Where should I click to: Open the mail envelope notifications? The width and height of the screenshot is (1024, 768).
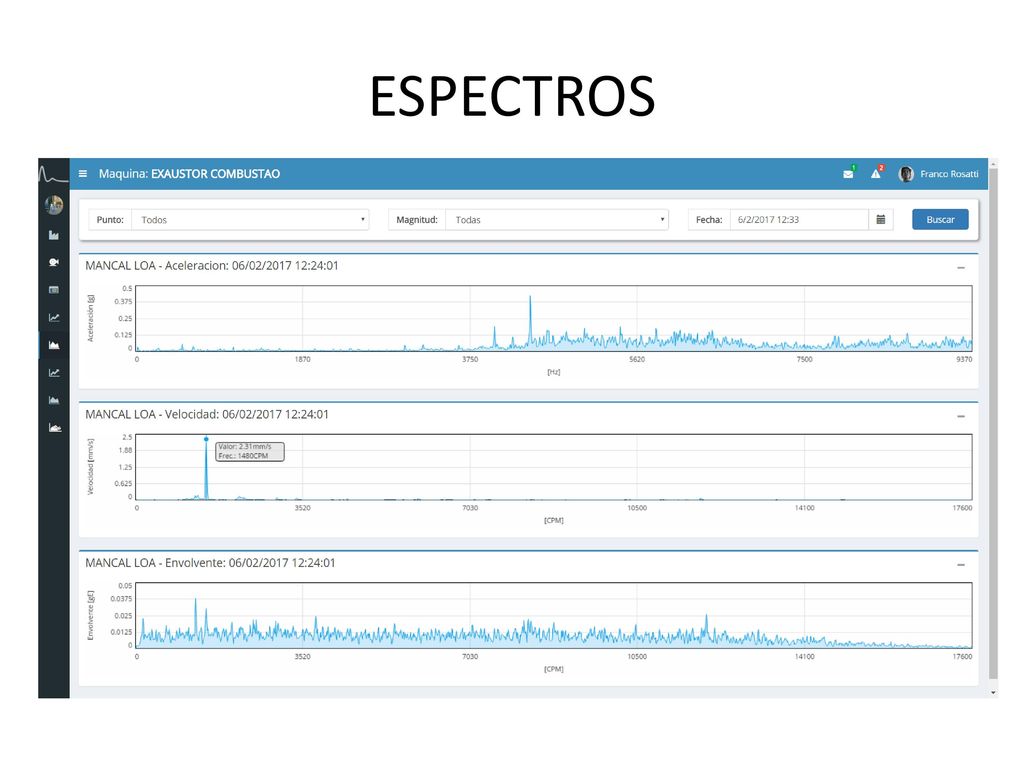848,174
